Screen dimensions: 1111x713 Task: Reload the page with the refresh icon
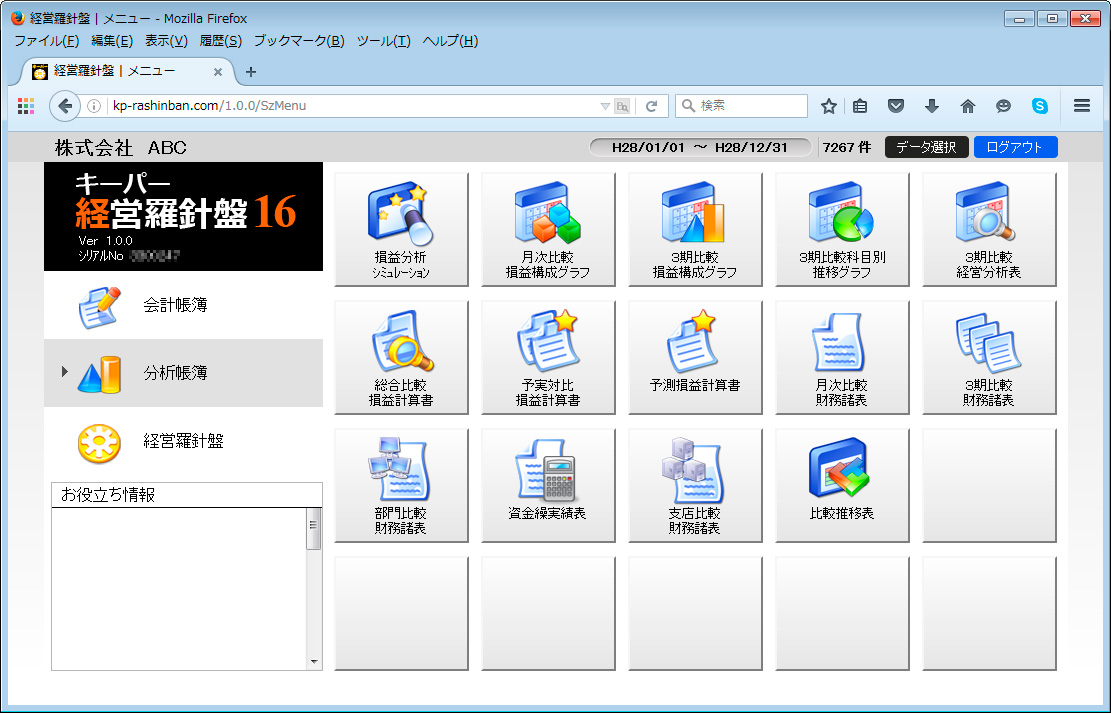coord(651,106)
